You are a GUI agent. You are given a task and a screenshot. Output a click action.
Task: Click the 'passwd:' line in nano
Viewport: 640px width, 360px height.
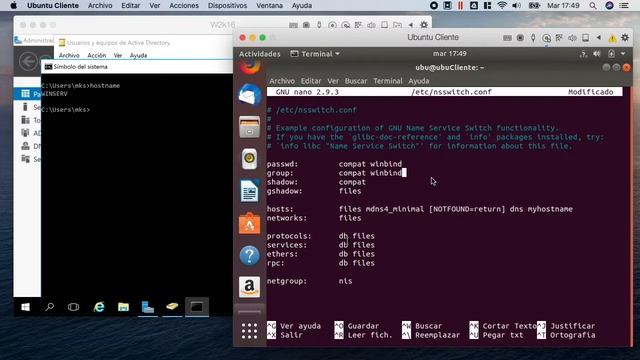[x=334, y=164]
